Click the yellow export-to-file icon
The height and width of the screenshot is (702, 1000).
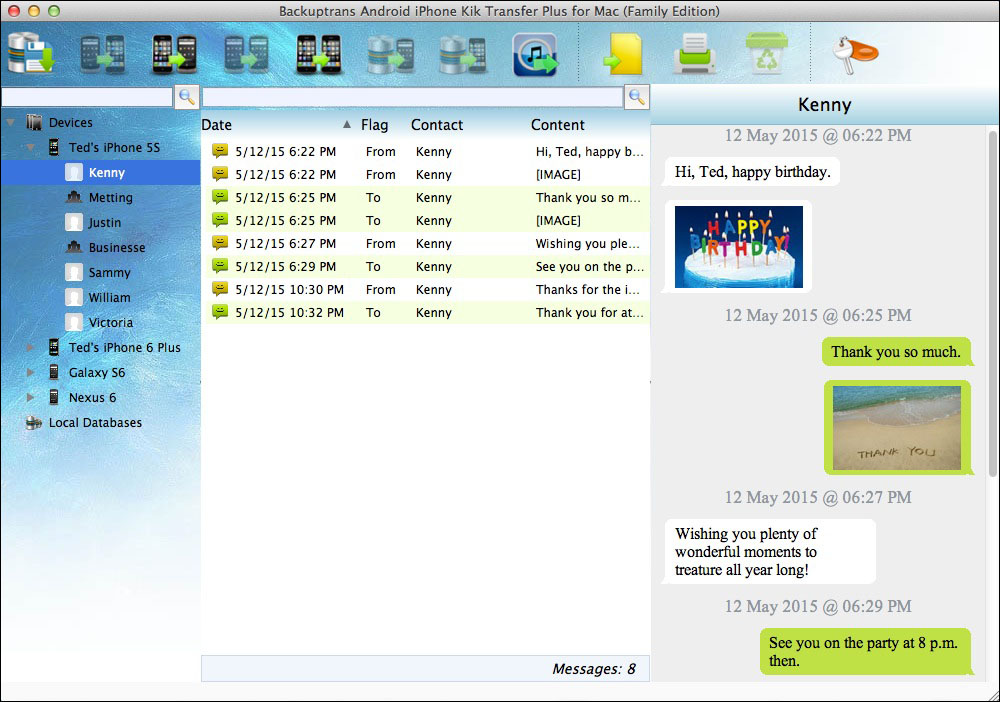(623, 54)
